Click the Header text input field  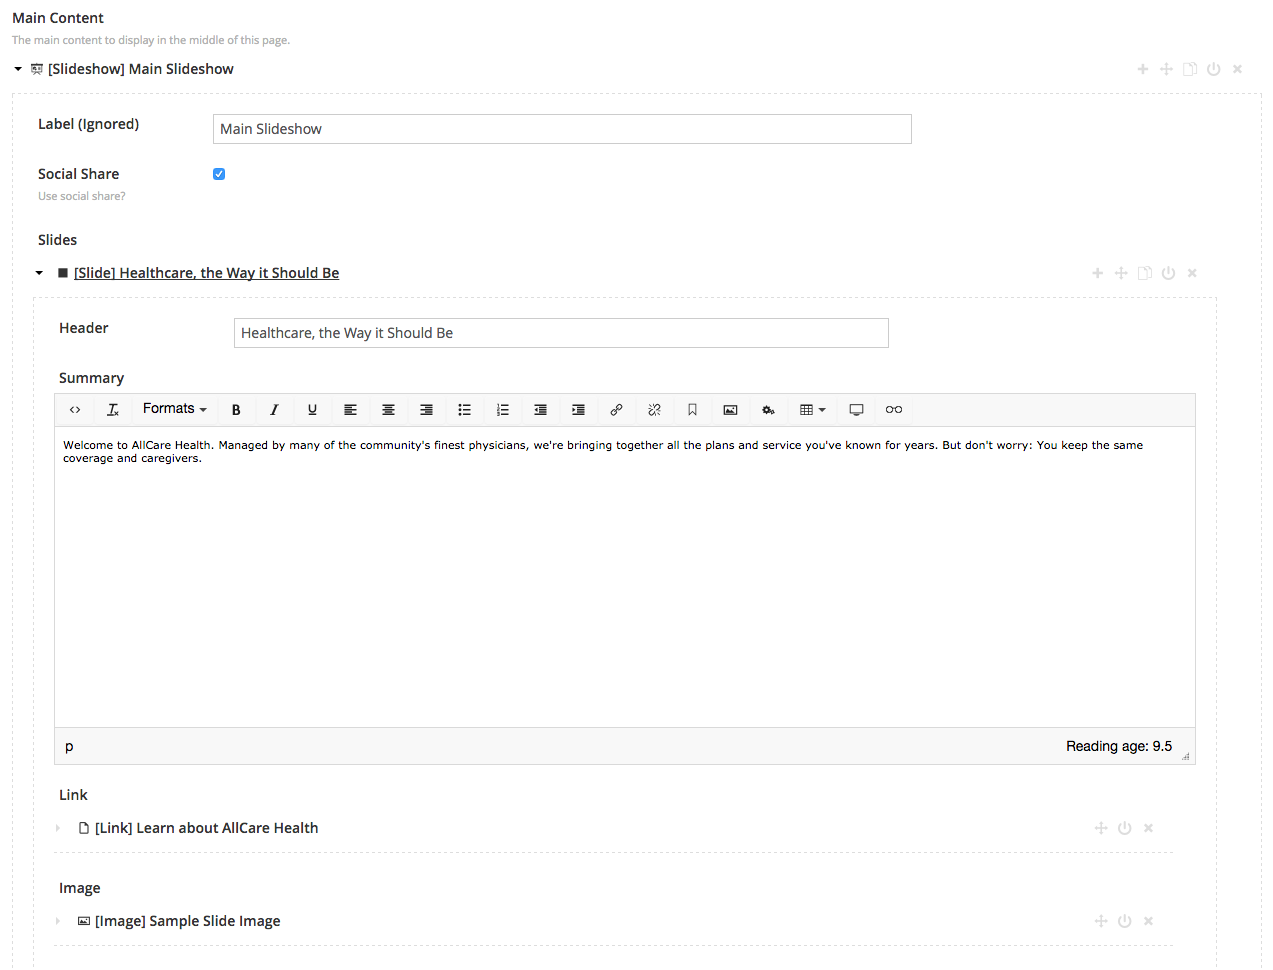coord(560,333)
